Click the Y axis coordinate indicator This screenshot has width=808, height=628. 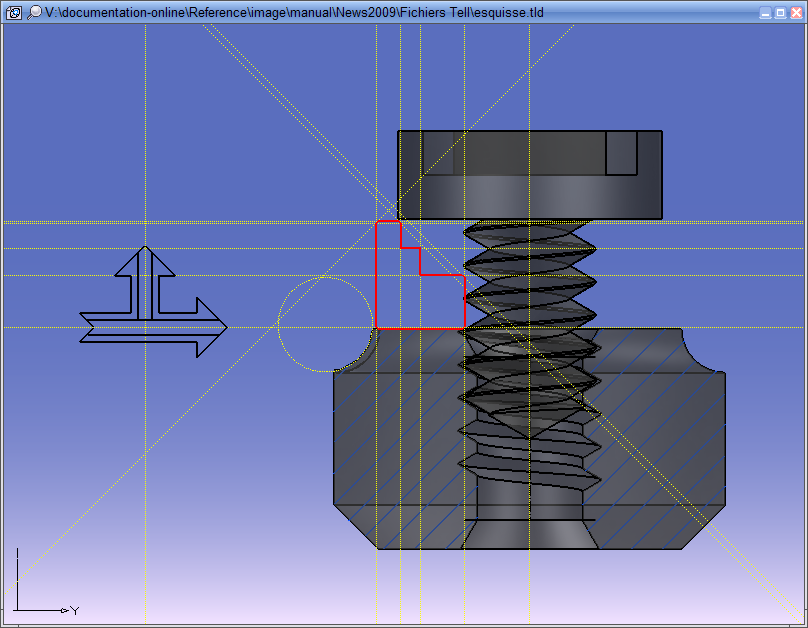click(x=74, y=610)
